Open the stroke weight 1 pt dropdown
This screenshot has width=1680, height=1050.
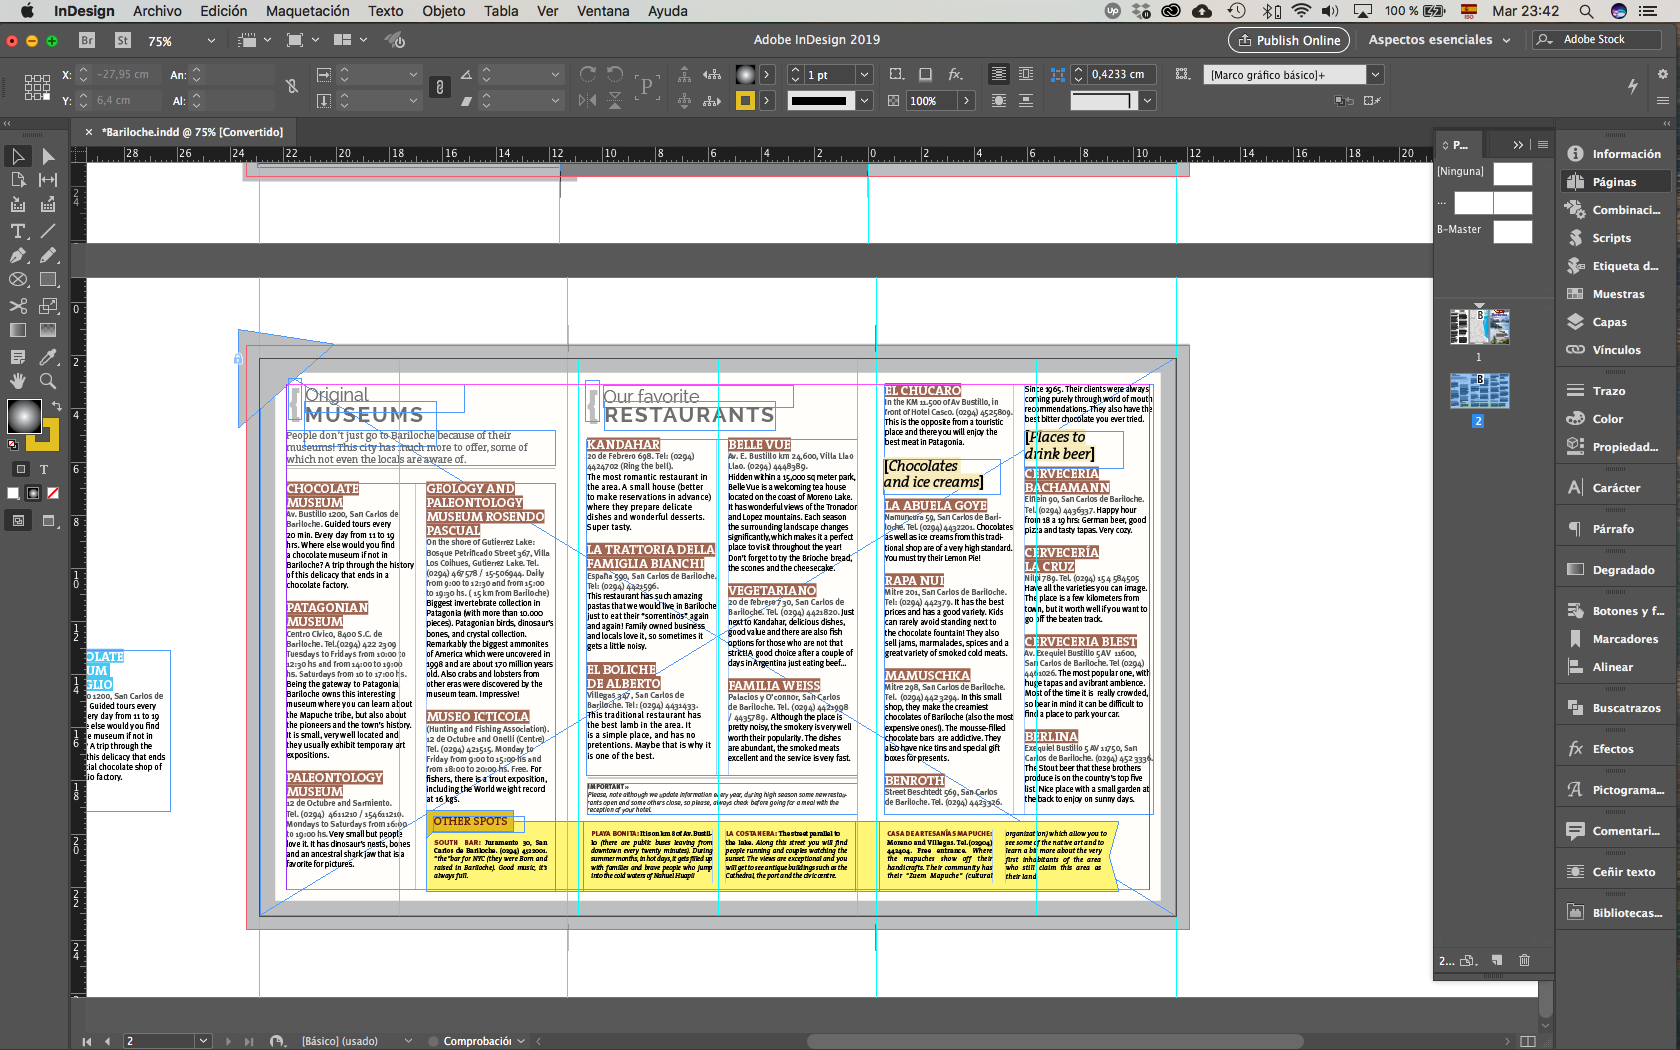(864, 75)
